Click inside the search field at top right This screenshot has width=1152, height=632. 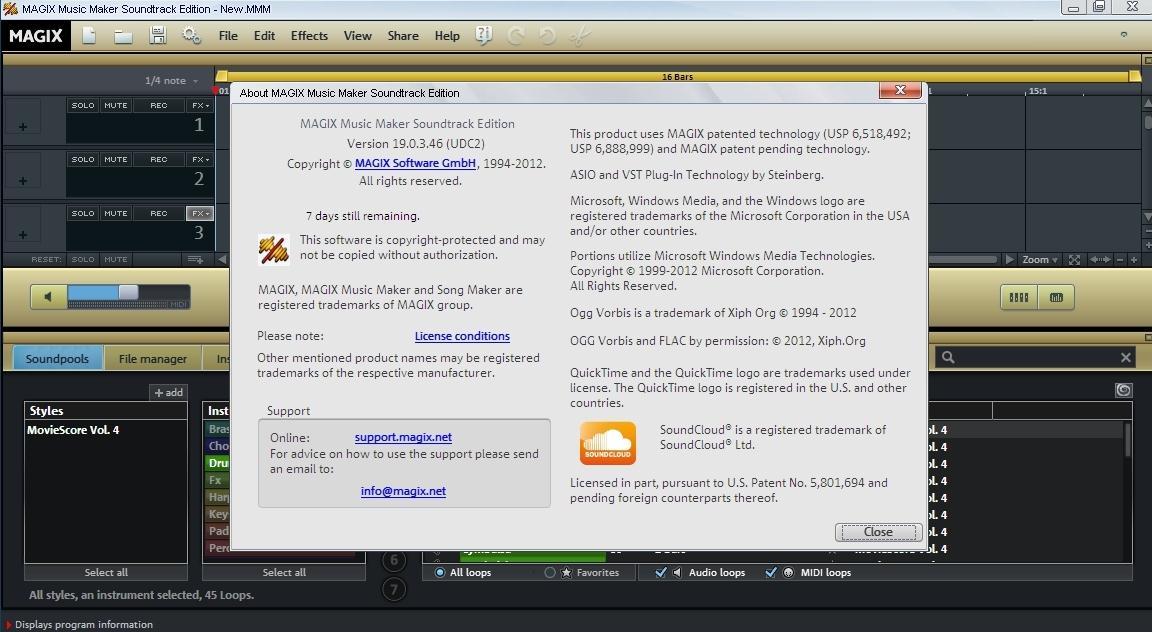[x=1030, y=356]
